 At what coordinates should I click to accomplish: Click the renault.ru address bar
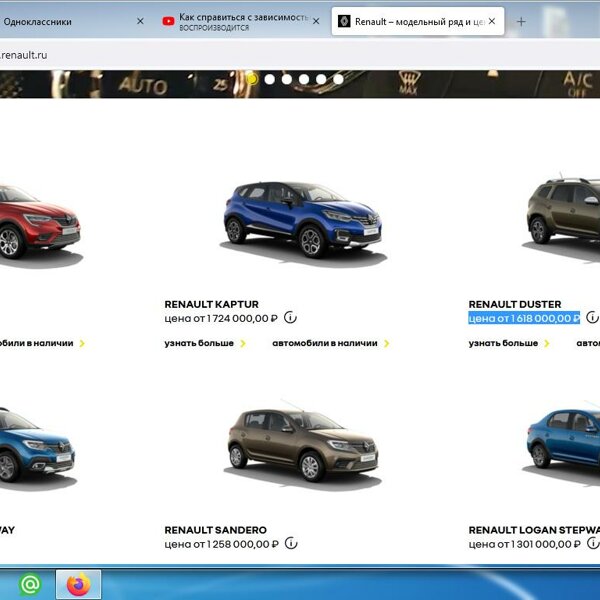[x=300, y=55]
